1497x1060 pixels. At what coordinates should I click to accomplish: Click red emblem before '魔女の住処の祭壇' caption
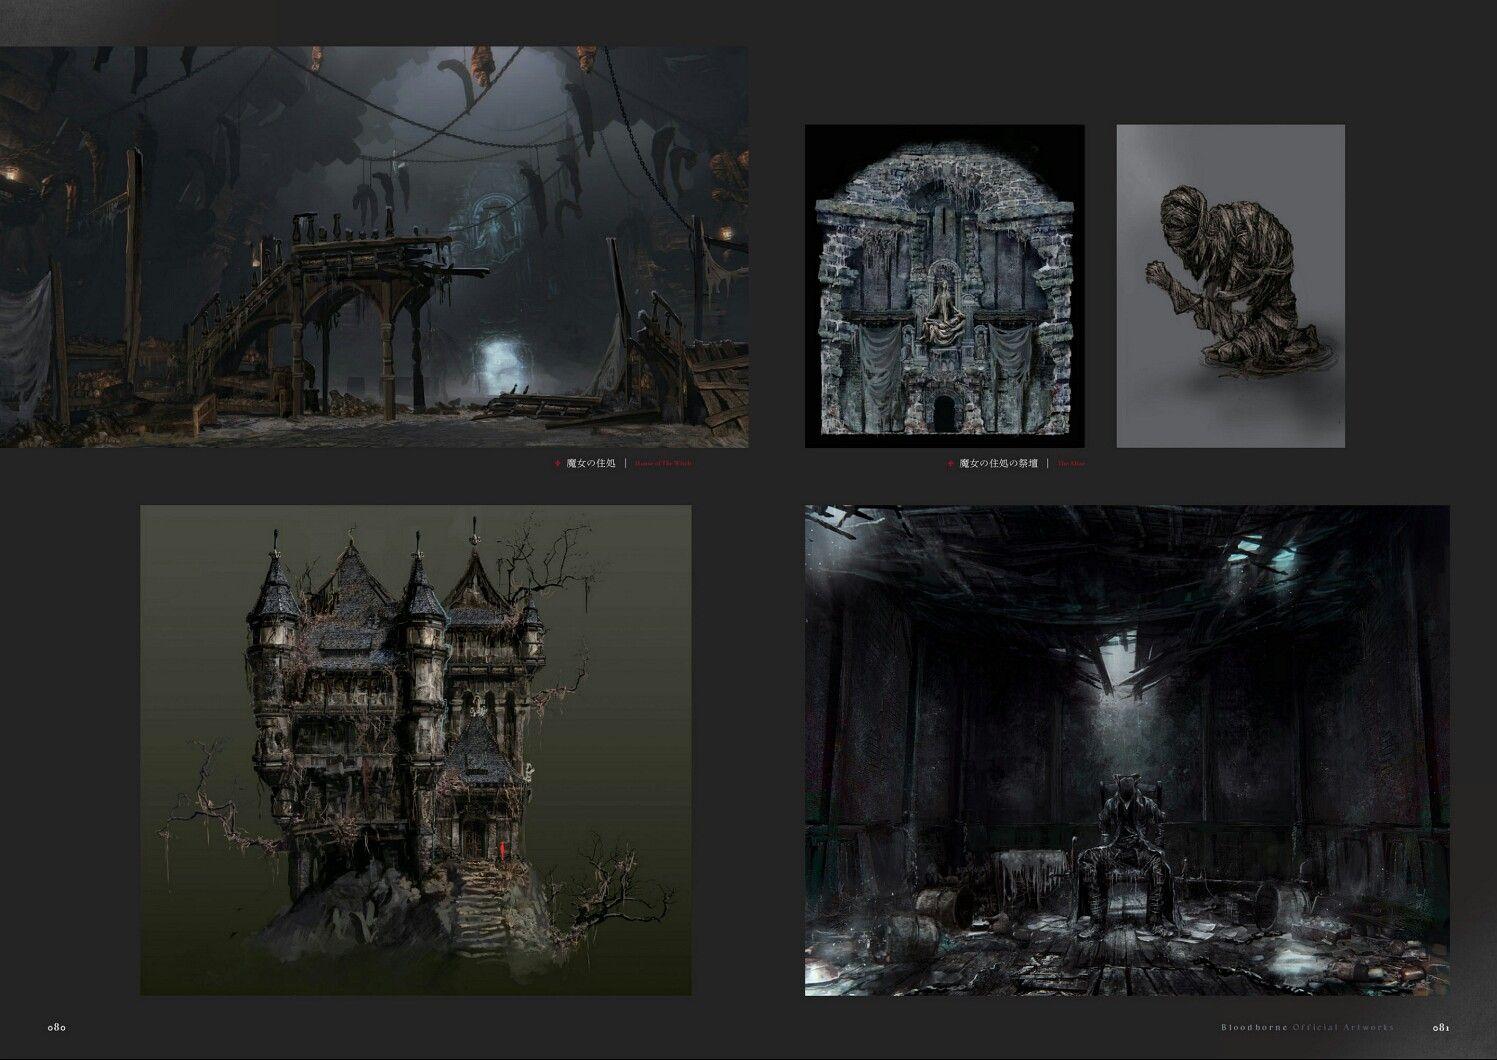pyautogui.click(x=950, y=464)
